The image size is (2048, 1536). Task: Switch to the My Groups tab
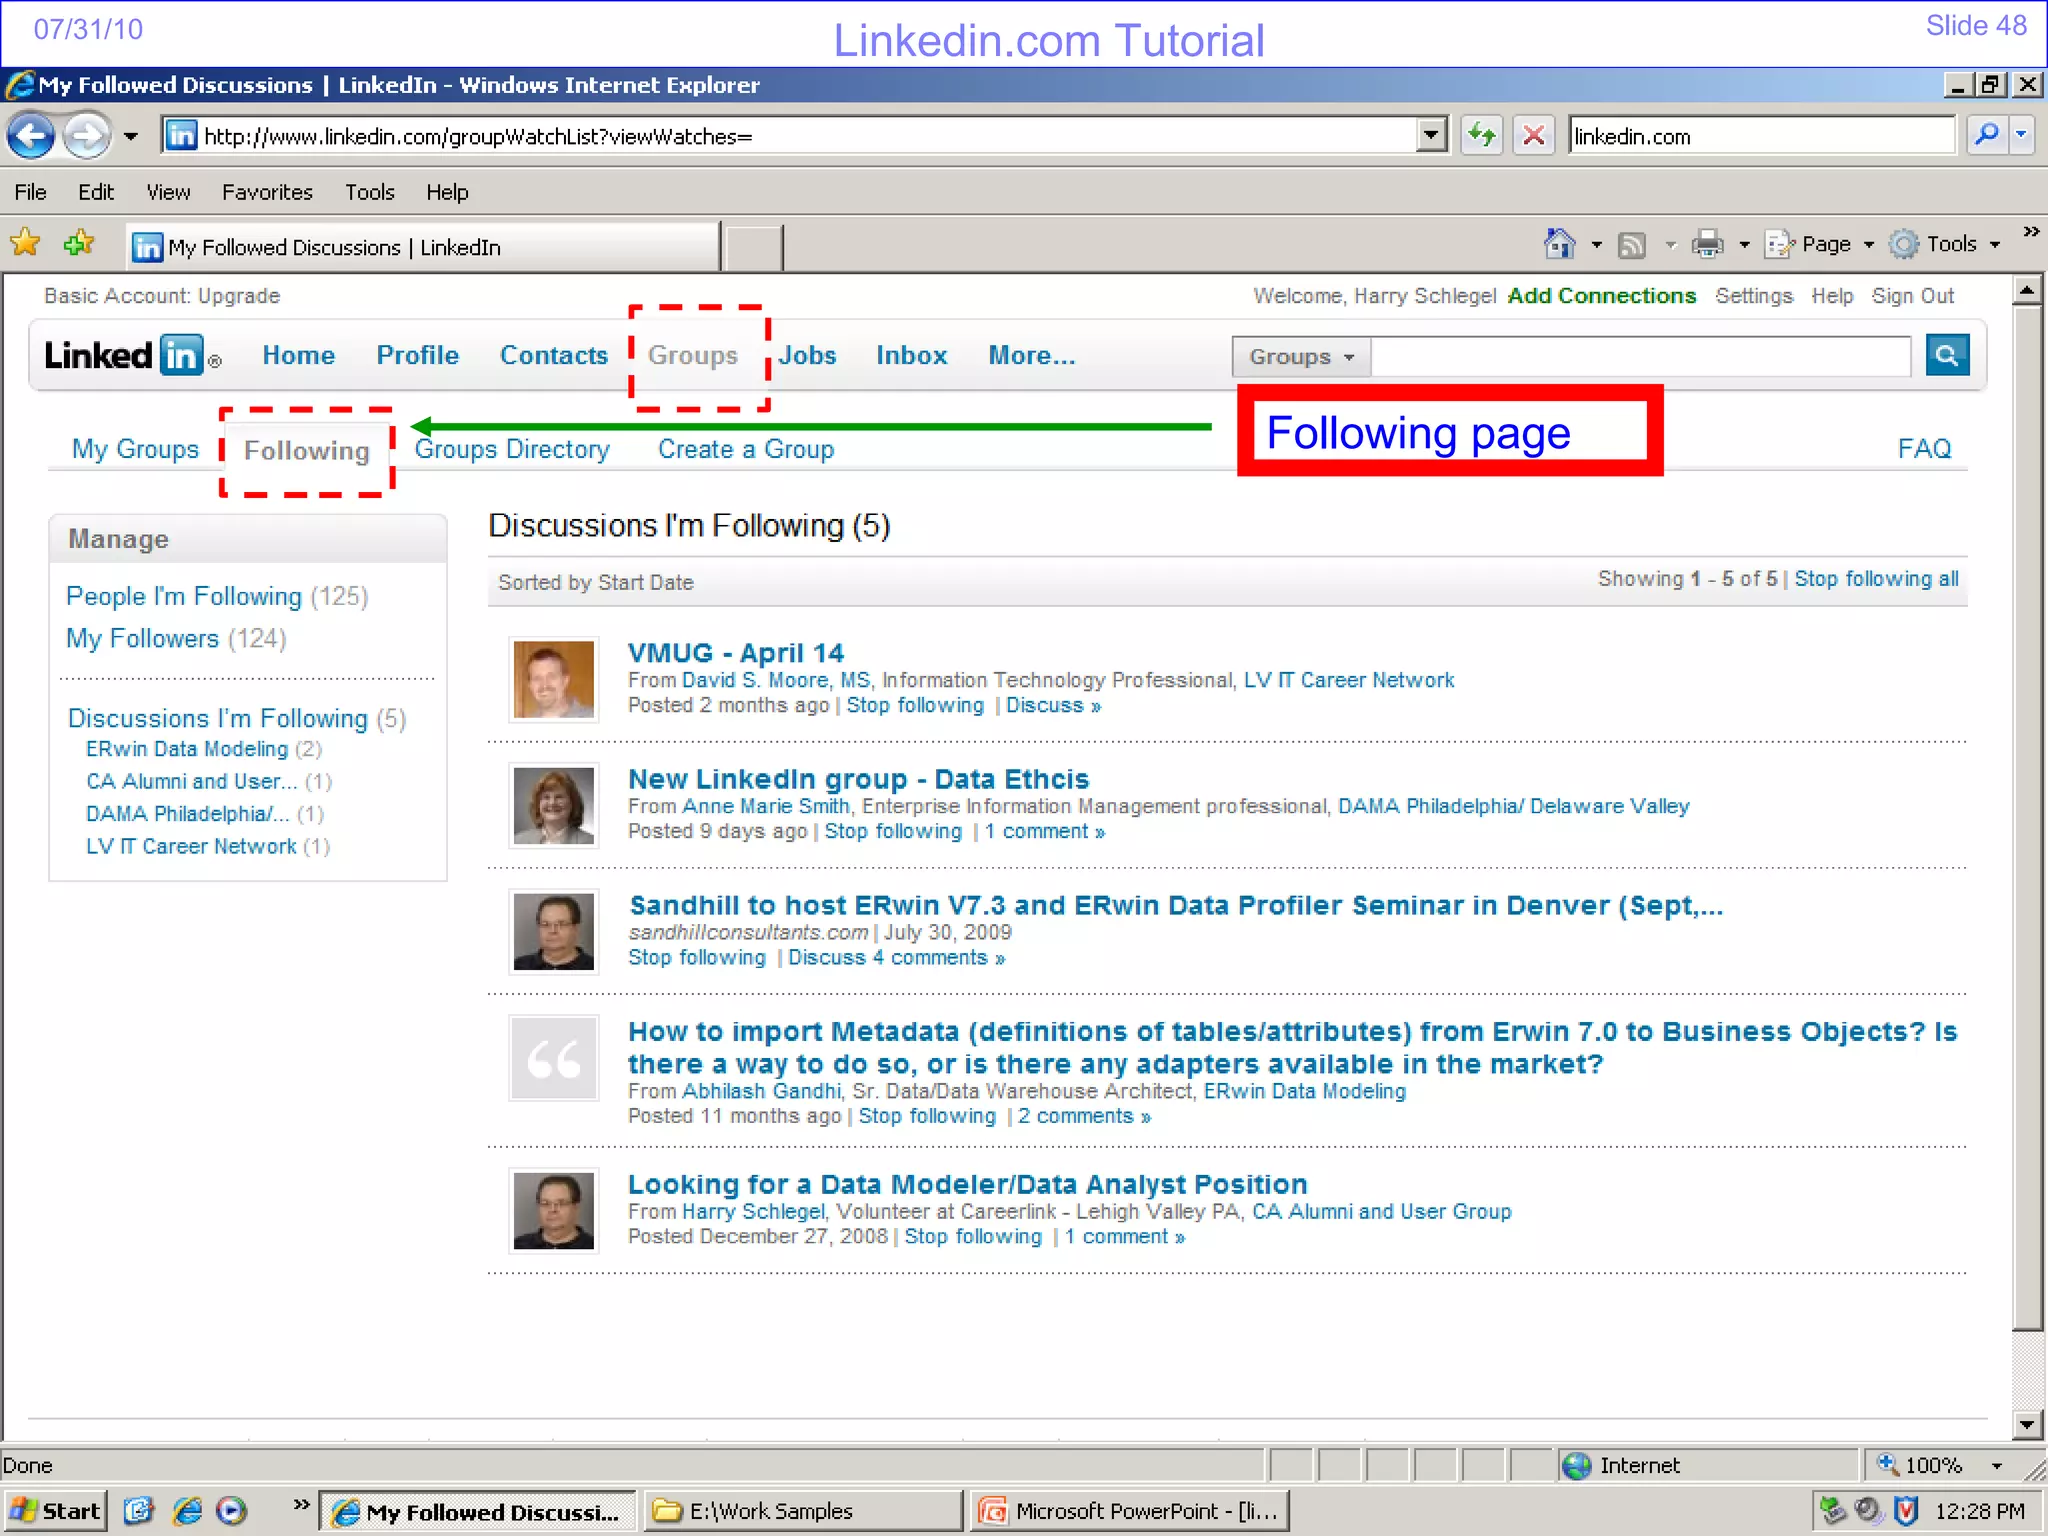(x=135, y=449)
